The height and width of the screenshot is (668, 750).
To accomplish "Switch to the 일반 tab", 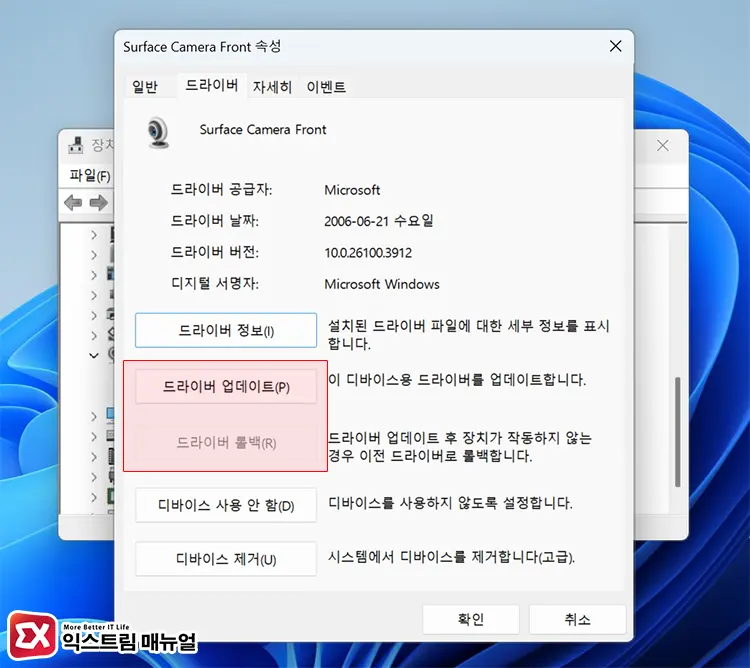I will (145, 87).
